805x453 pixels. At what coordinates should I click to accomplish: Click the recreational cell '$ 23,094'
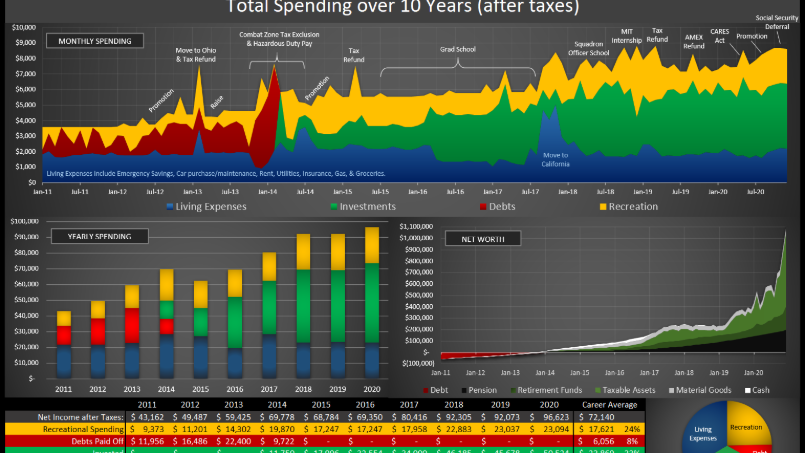(549, 429)
